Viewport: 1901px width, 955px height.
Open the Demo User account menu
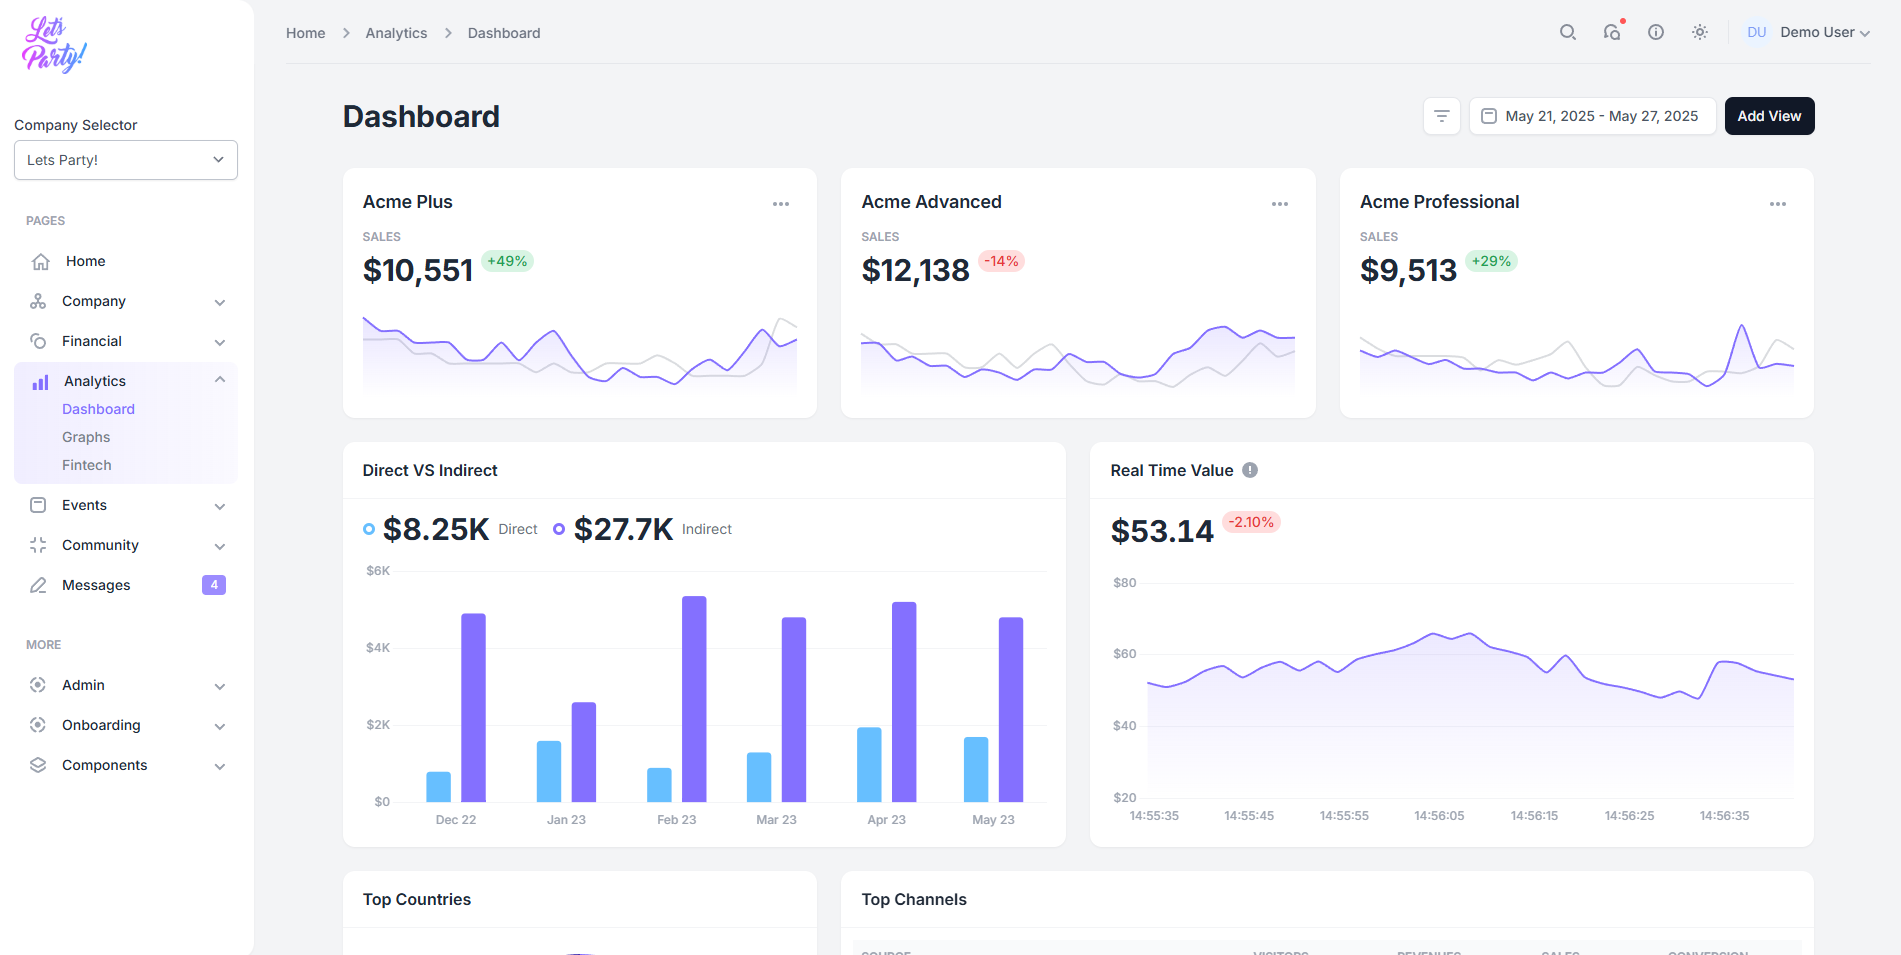click(1806, 32)
